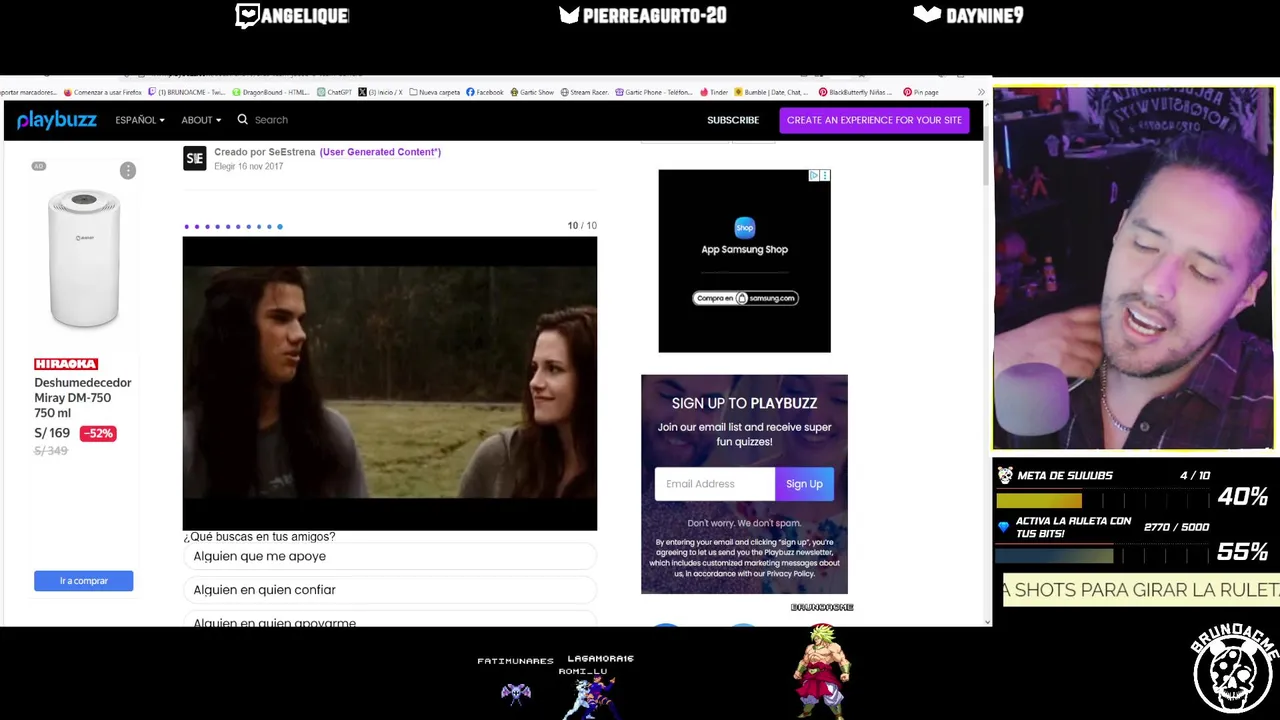Select answer Alguien que me apoye
Image resolution: width=1280 pixels, height=720 pixels.
click(x=390, y=556)
